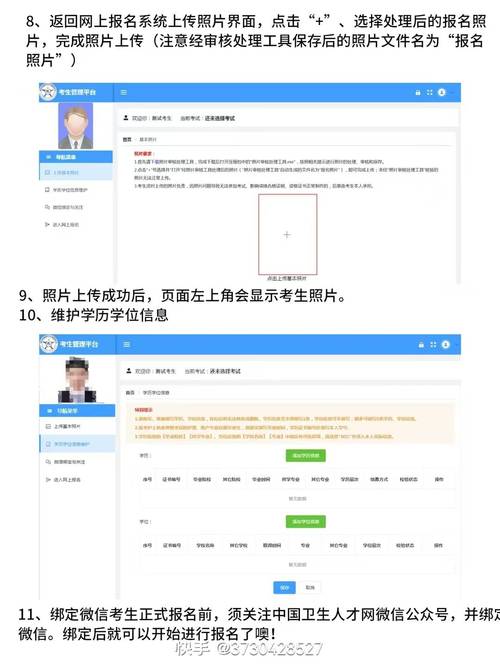The height and width of the screenshot is (667, 500).
Task: Click hamburger menu icon in education info screenshot
Action: tap(126, 344)
